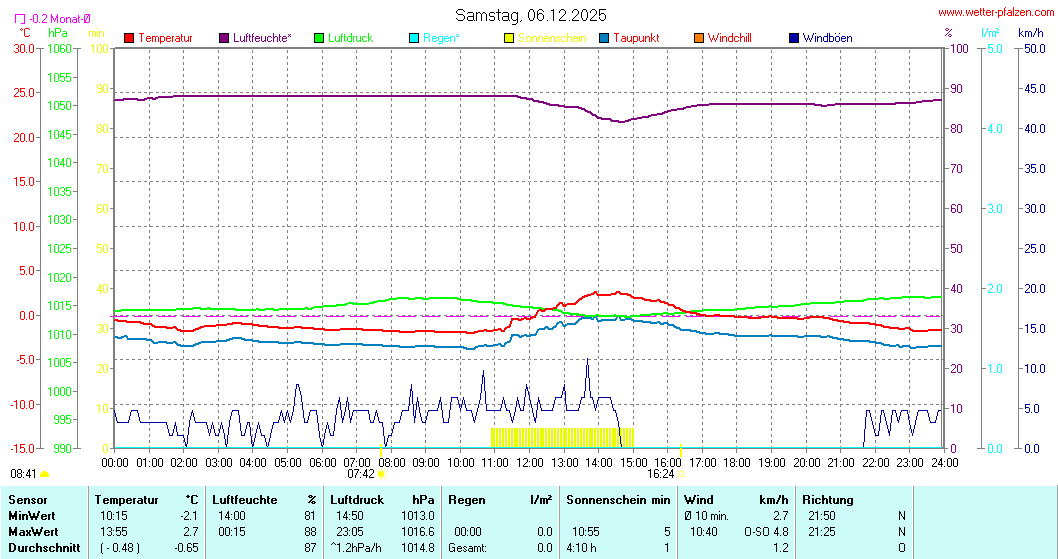This screenshot has width=1058, height=559.
Task: Click the red Temperatur legend swatch
Action: 129,38
